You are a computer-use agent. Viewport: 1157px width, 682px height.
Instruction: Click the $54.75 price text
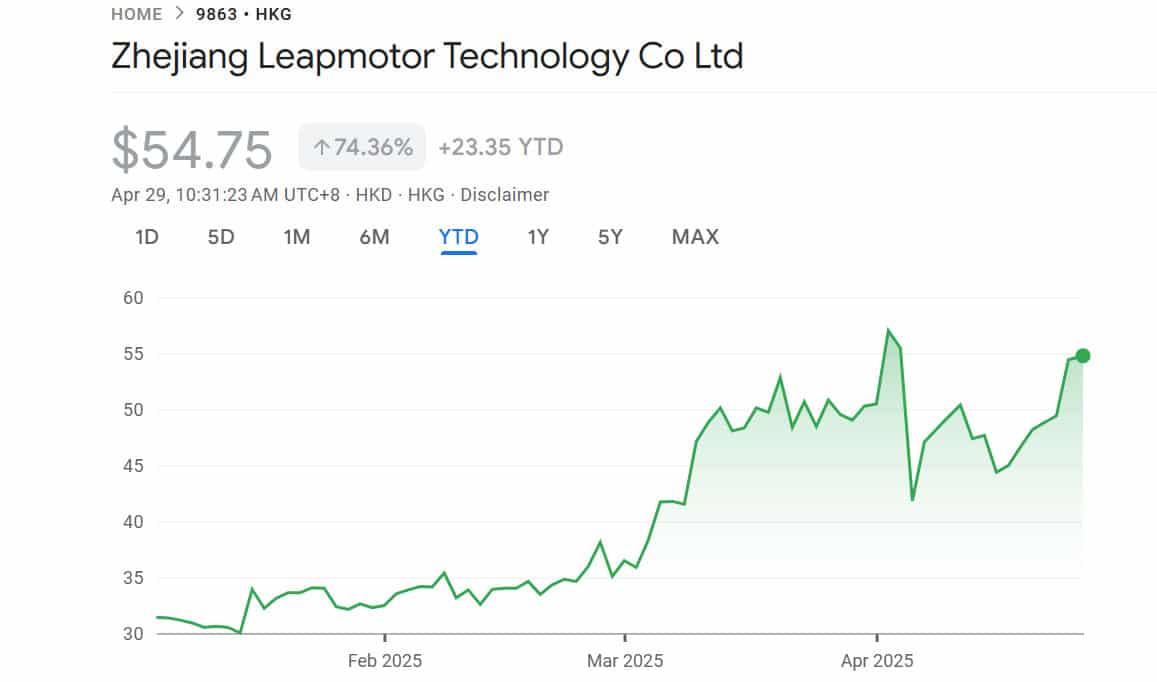coord(190,146)
